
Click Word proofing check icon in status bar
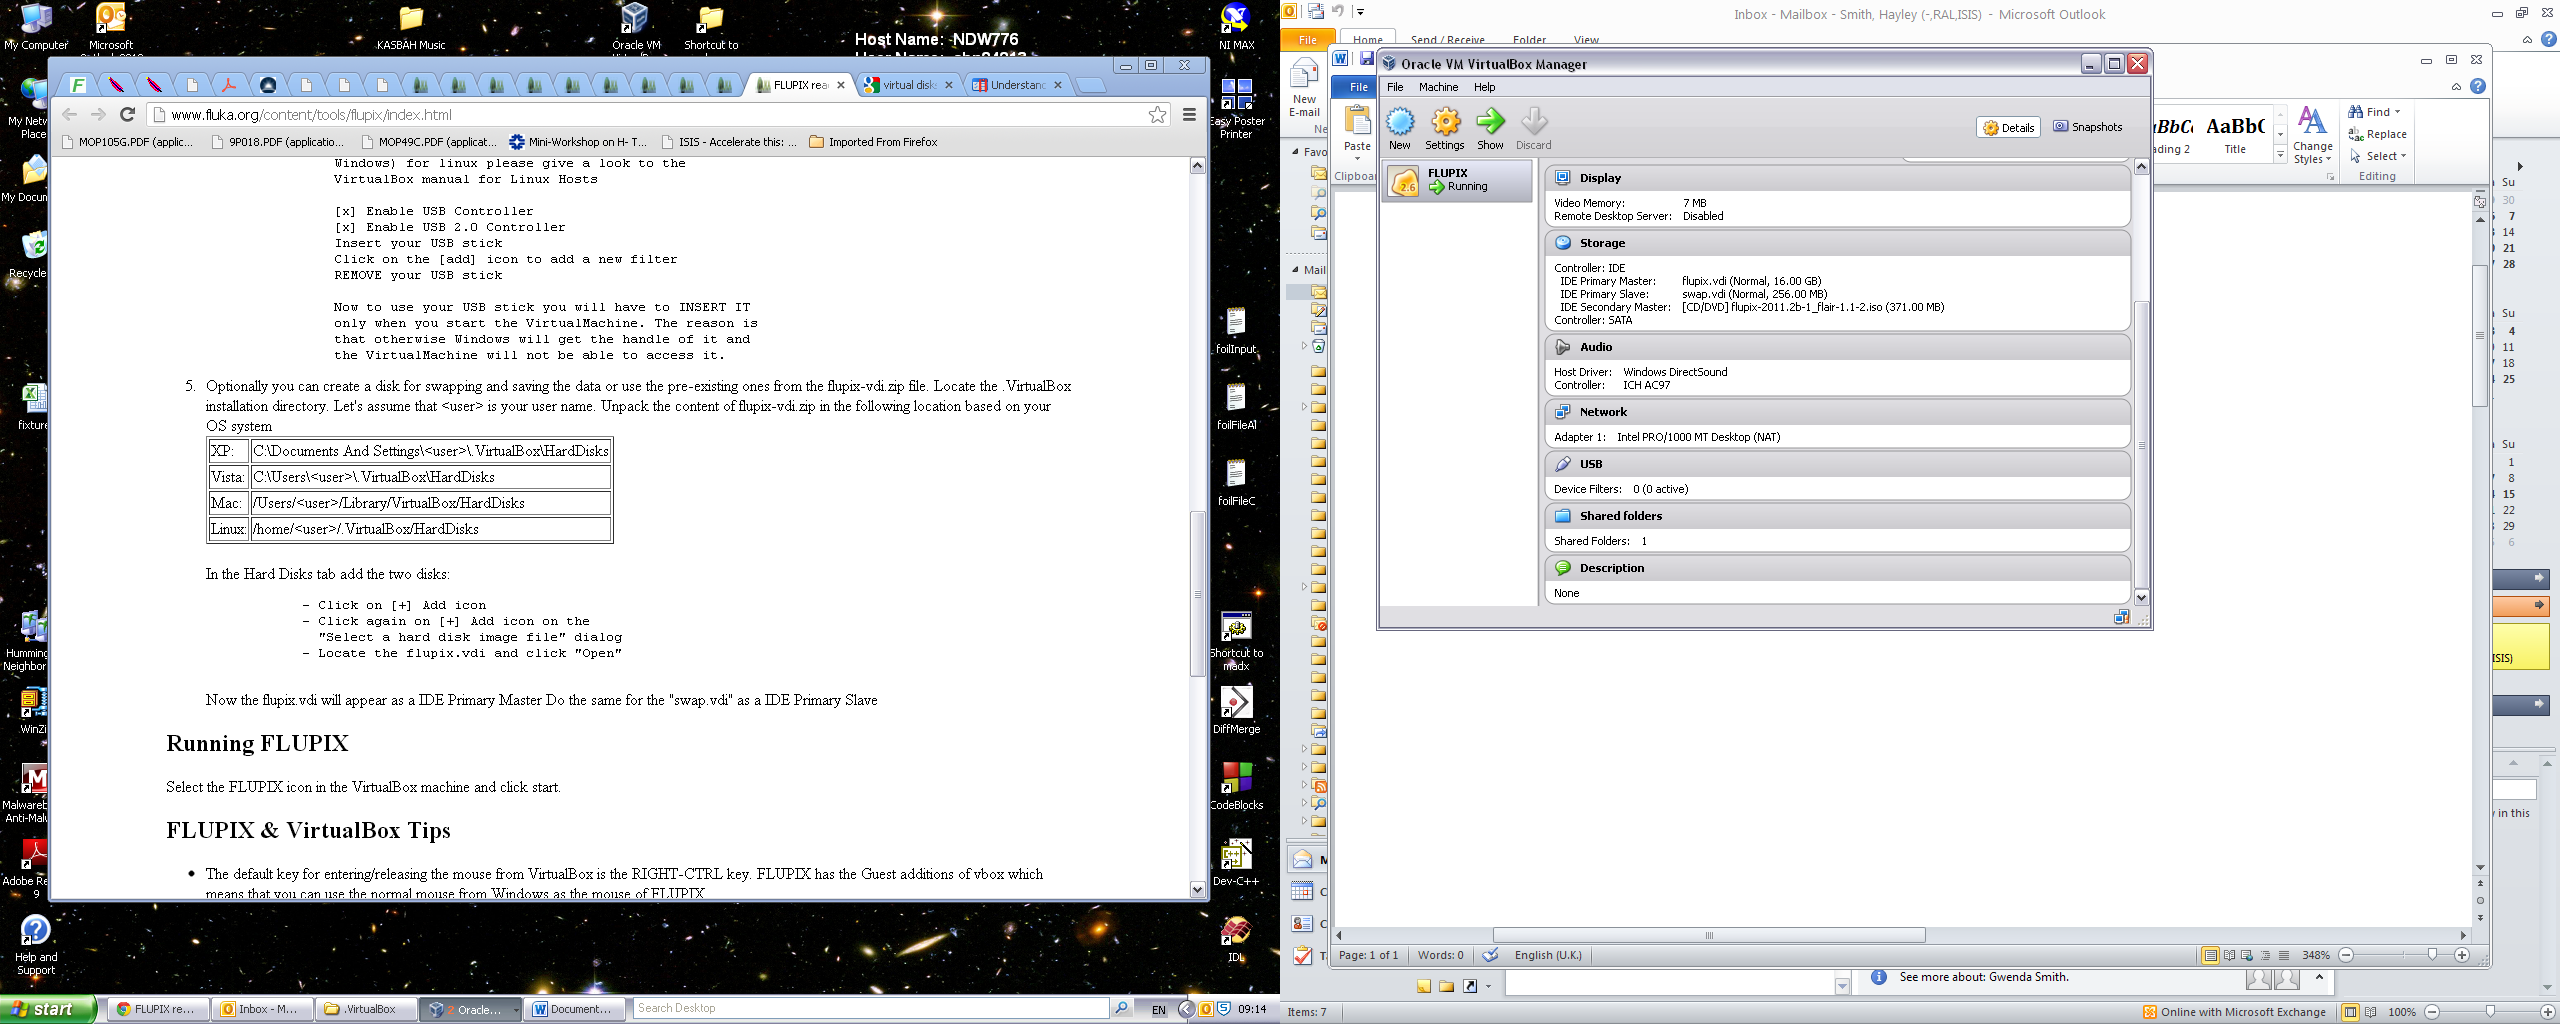[x=1490, y=955]
